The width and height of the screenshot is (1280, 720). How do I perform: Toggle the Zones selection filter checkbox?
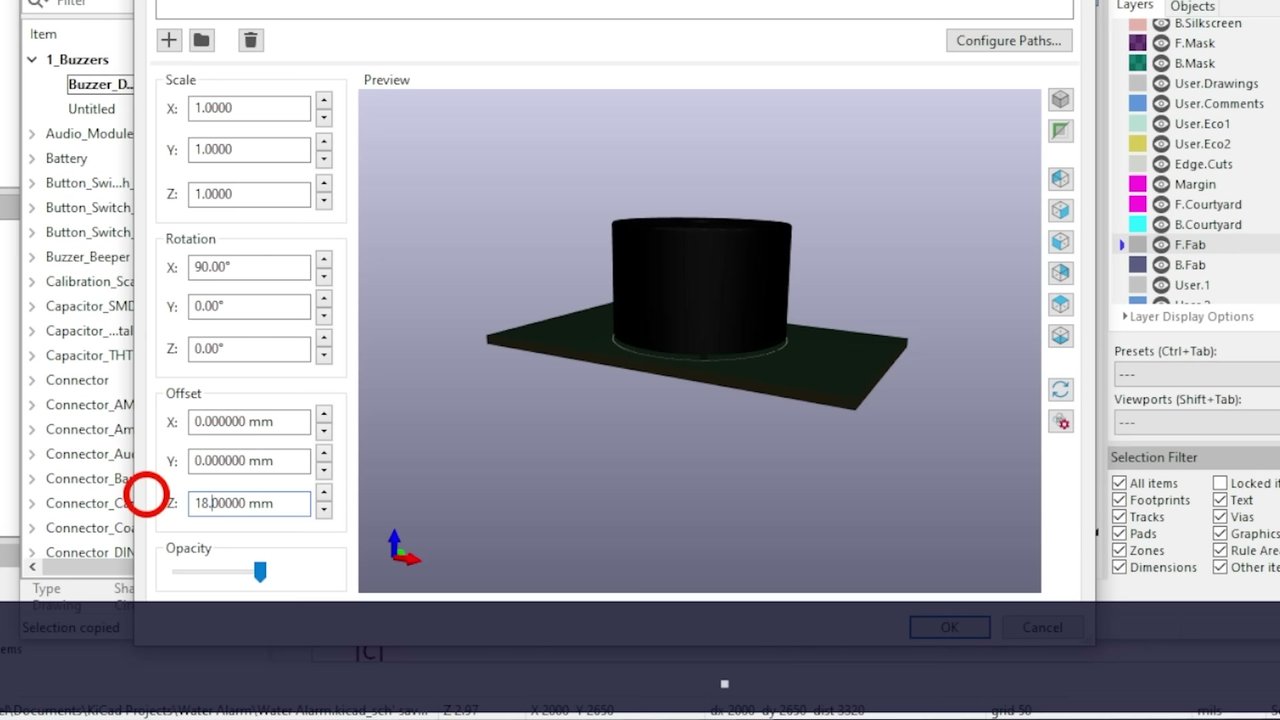pyautogui.click(x=1119, y=550)
